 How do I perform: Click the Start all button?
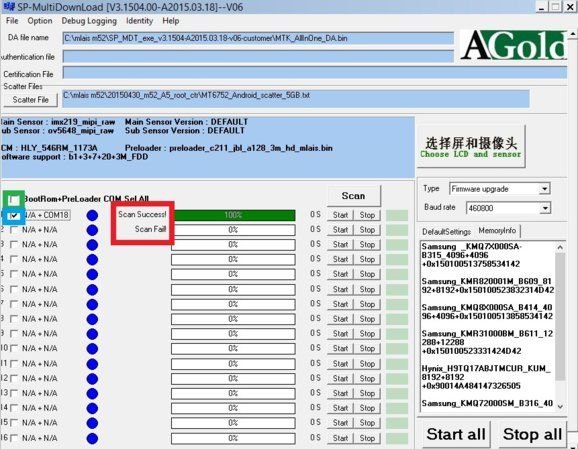456,434
